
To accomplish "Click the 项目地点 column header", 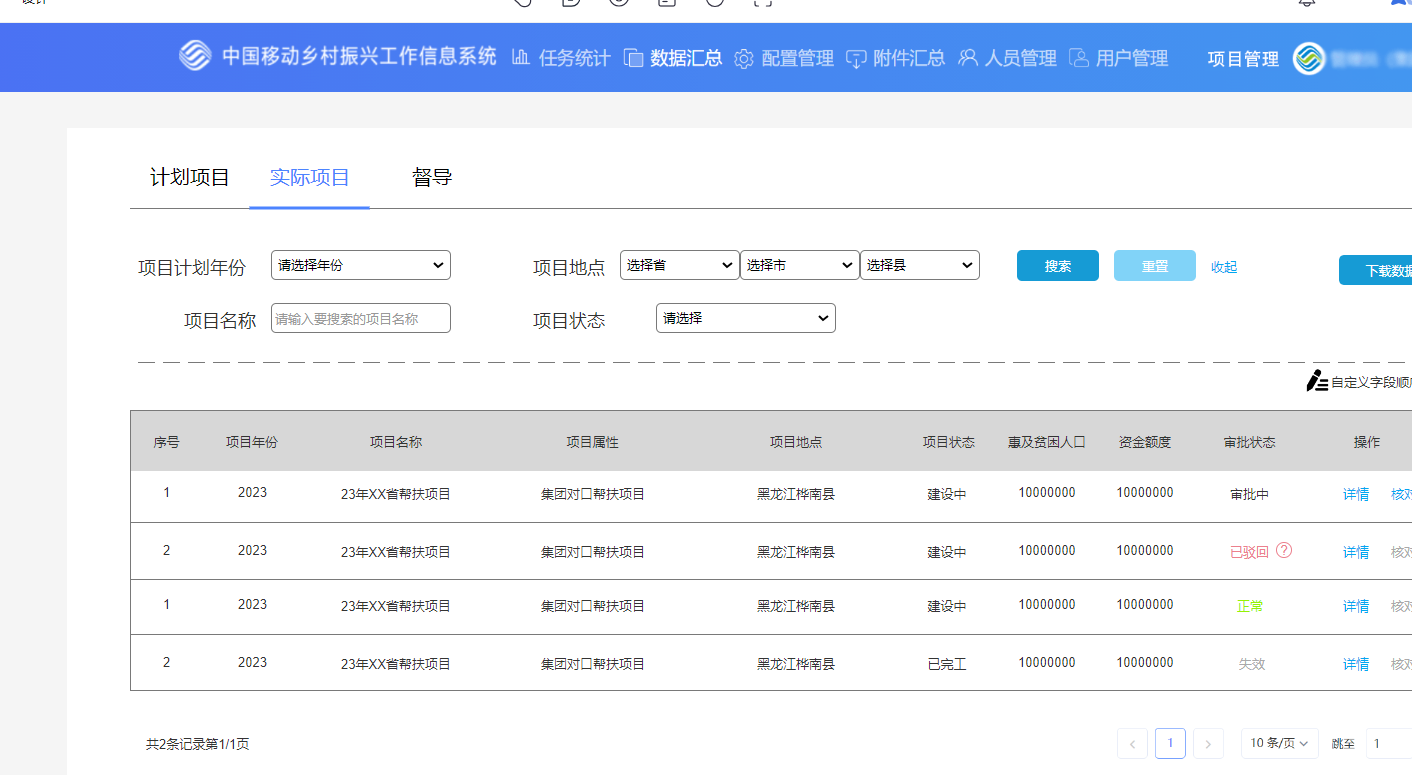I will (796, 442).
